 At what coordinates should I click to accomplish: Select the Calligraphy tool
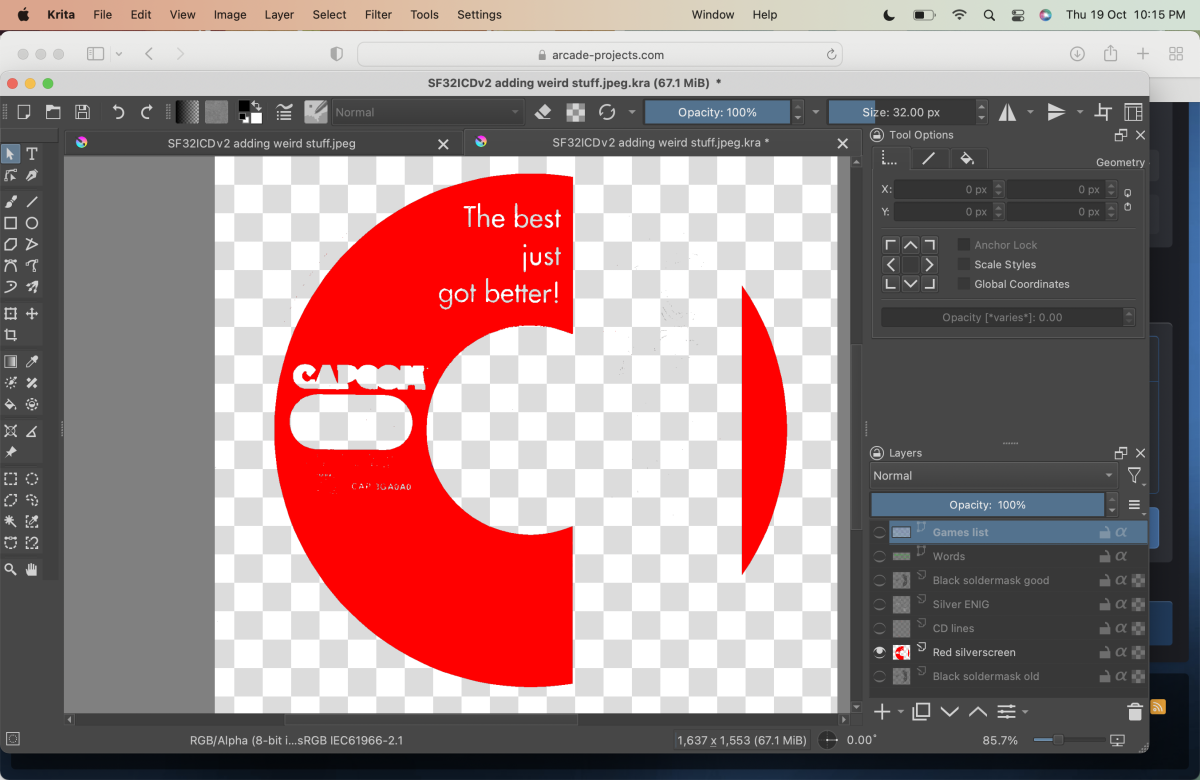32,175
